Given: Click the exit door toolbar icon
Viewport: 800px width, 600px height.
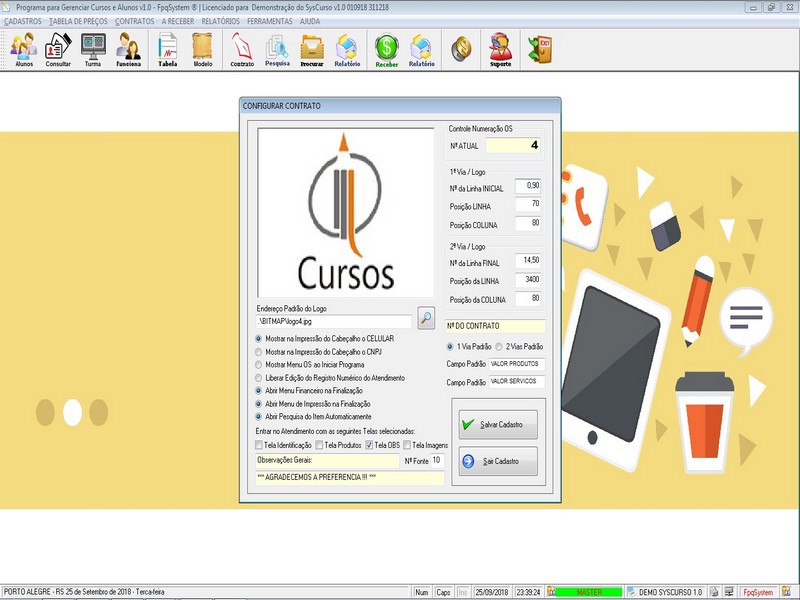Looking at the screenshot, I should (x=540, y=49).
